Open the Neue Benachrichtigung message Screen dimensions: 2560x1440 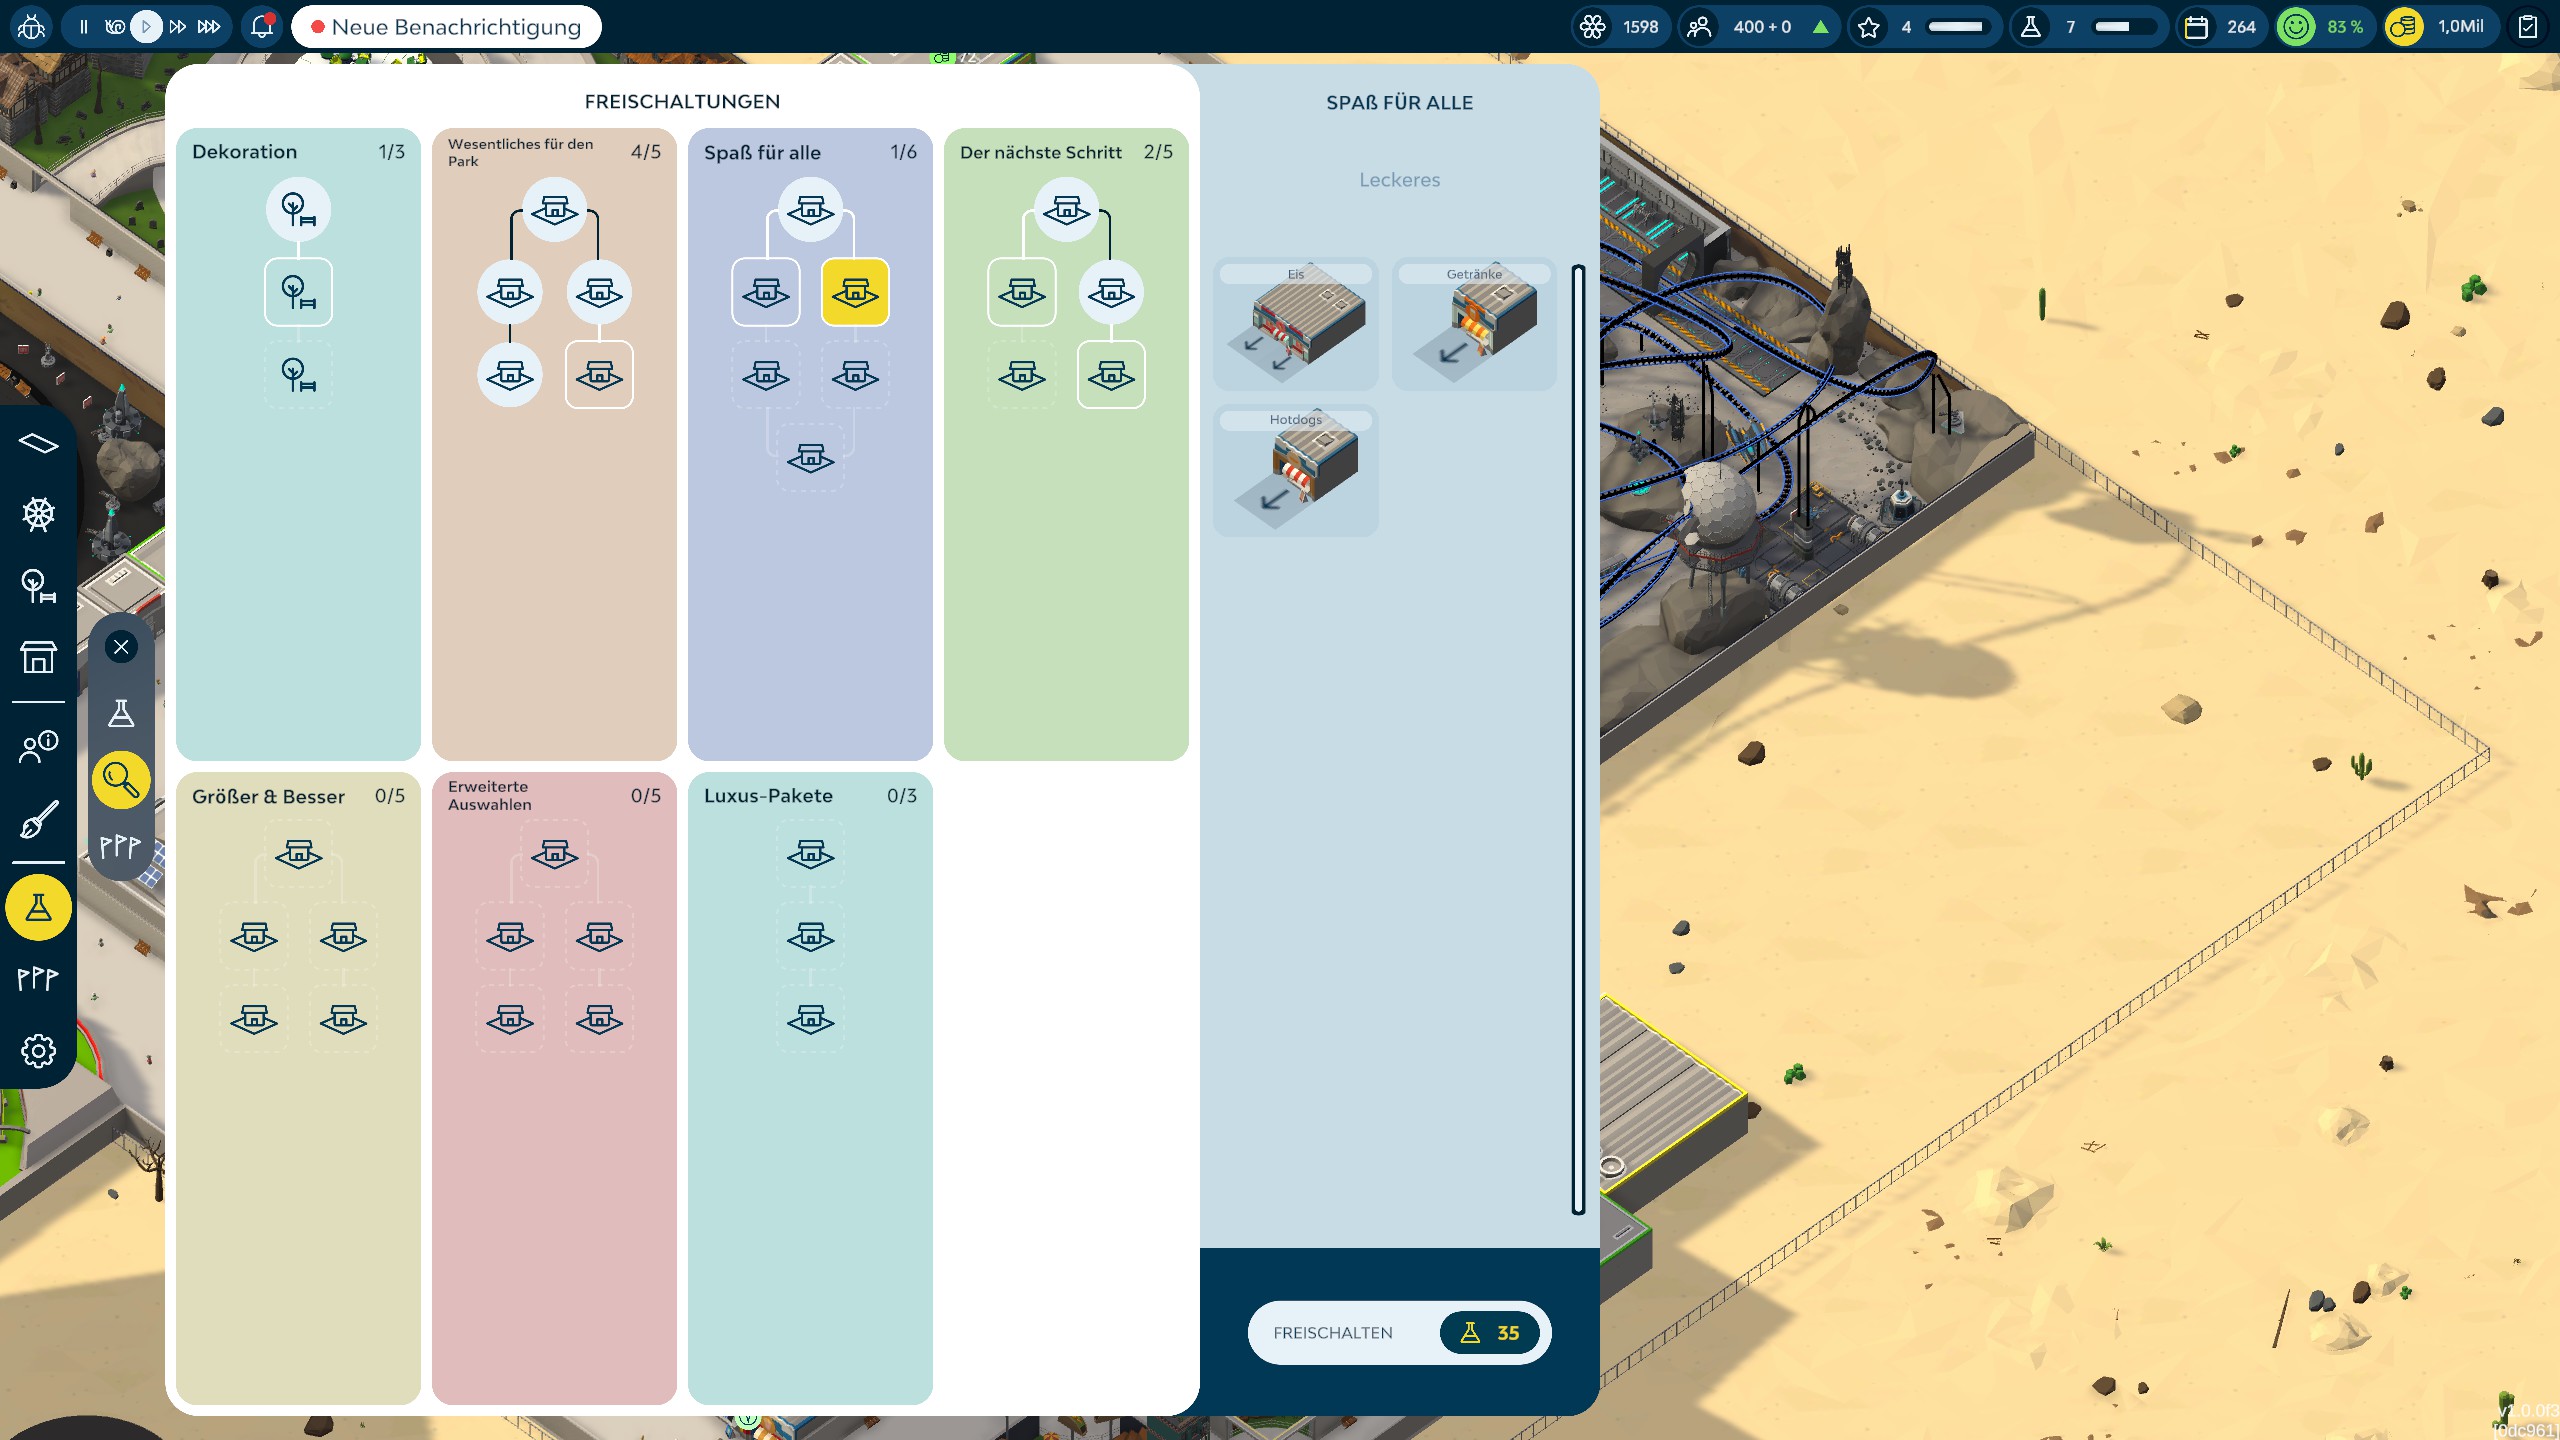coord(446,27)
